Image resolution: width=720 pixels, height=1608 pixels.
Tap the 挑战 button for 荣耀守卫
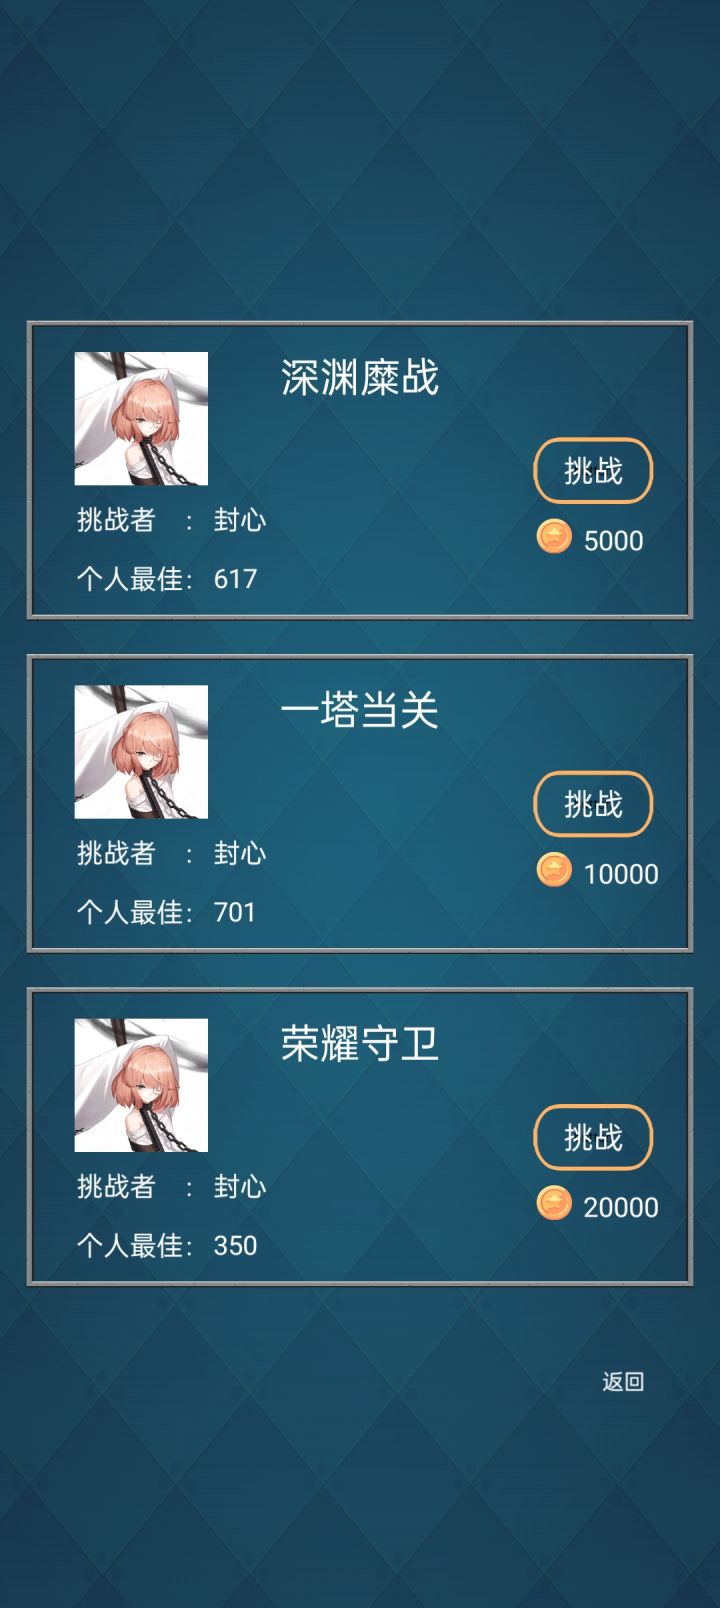[x=593, y=1137]
